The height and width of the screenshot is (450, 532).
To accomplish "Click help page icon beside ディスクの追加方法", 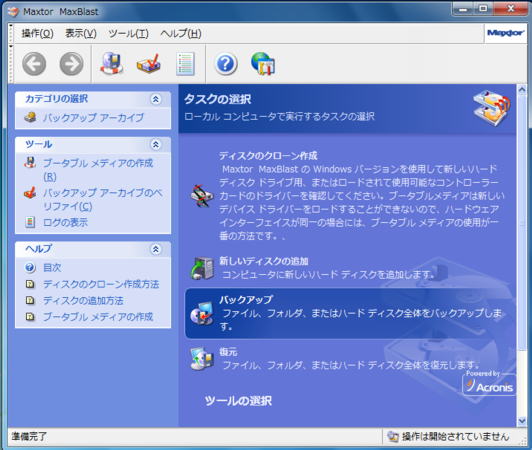I will point(30,300).
